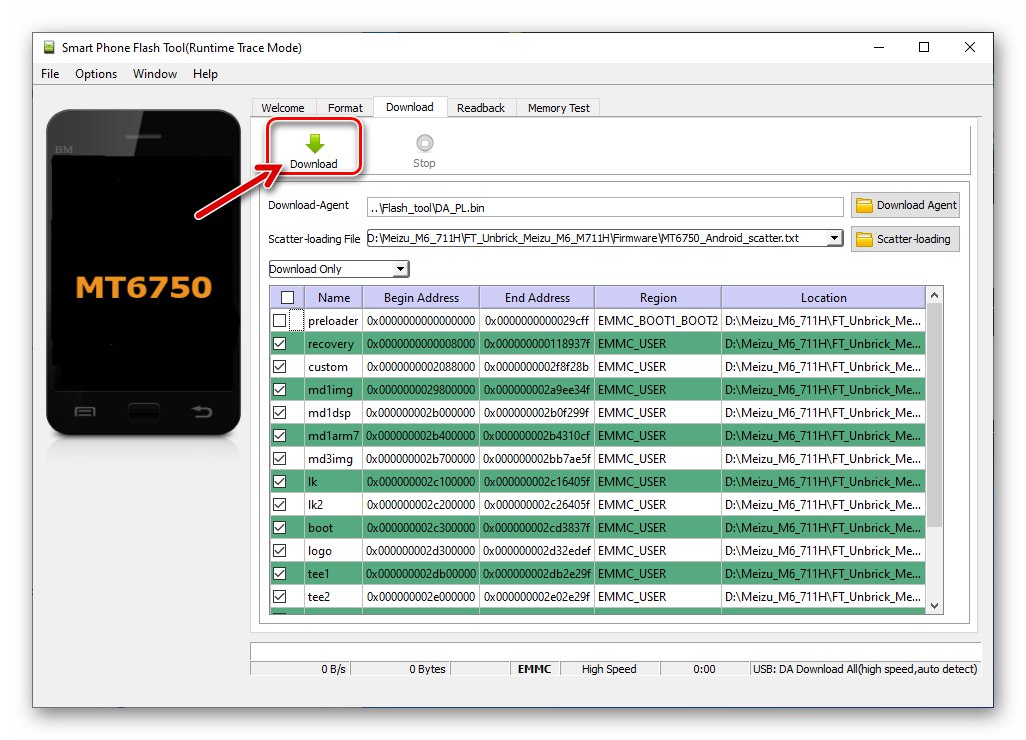Click the table scrollbar down arrow

coord(934,606)
